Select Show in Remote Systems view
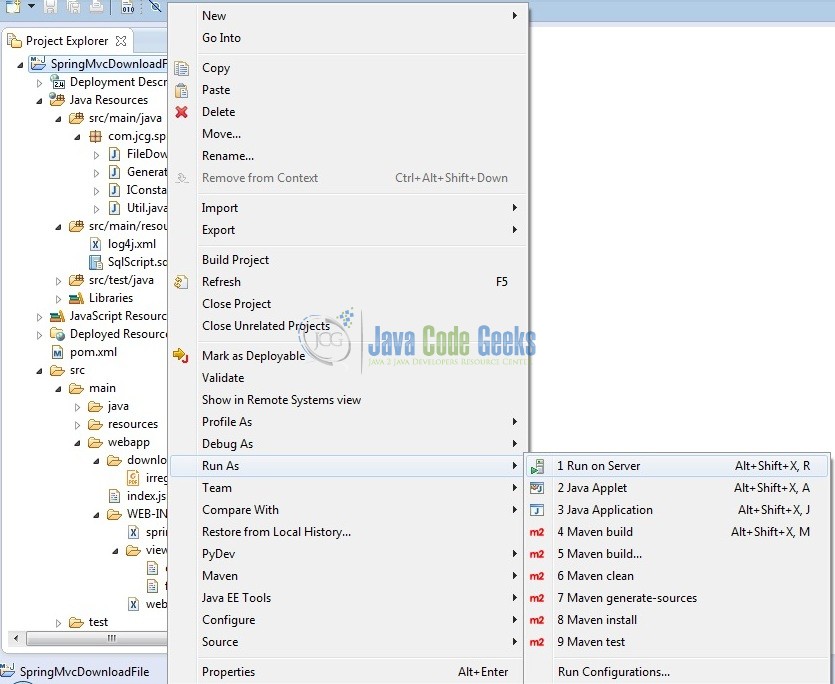The image size is (835, 684). pos(348,400)
